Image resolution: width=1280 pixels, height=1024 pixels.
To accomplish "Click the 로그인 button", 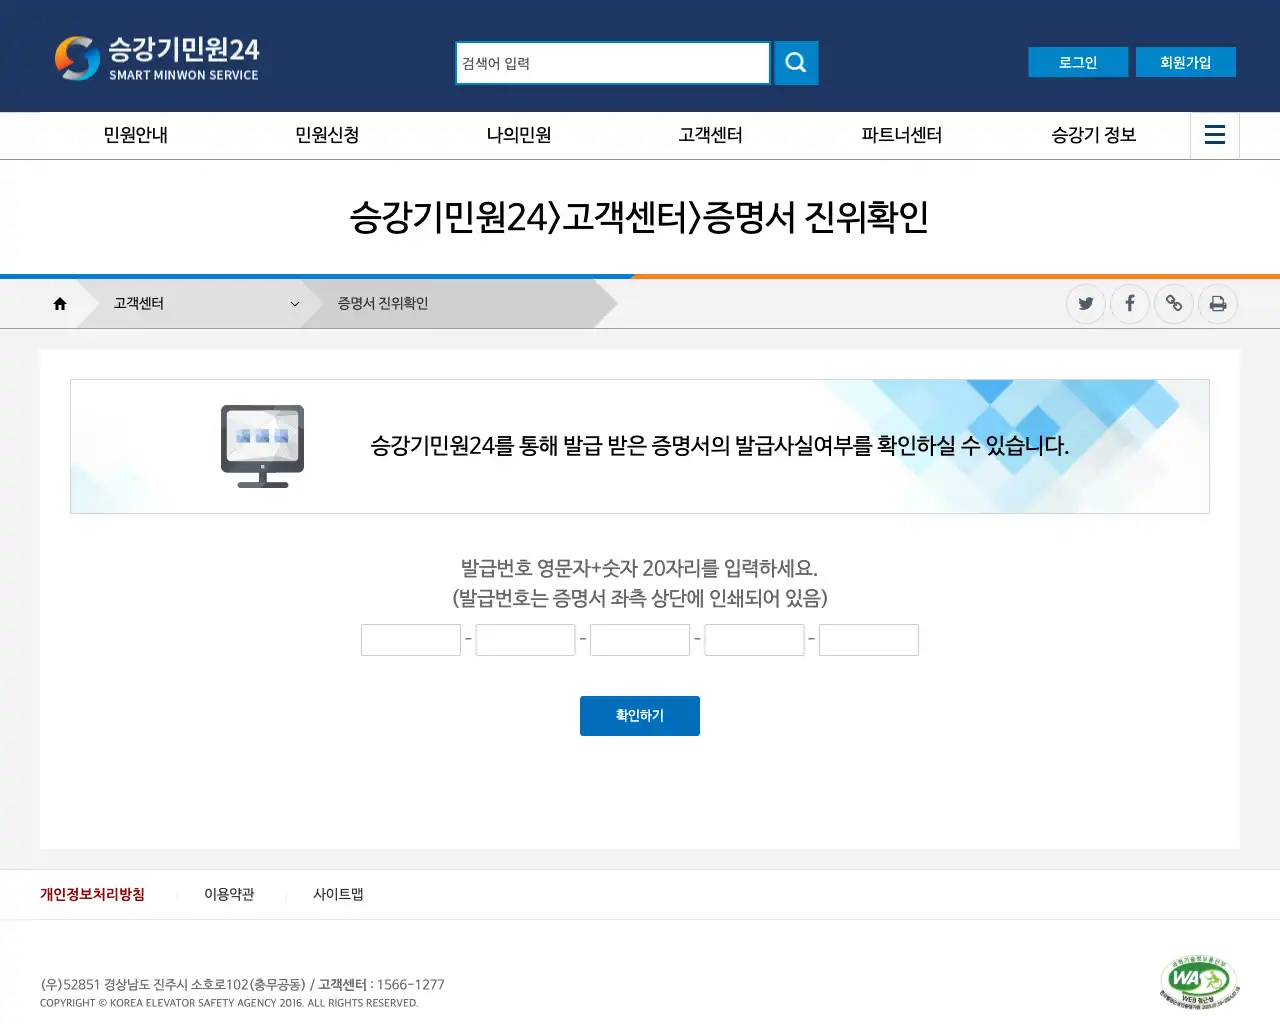I will [1078, 62].
